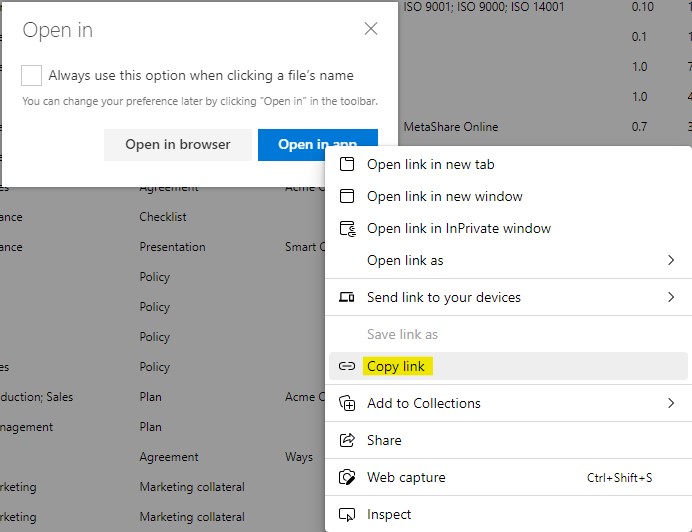Expand the 'Add to Collections' submenu arrow
692x532 pixels.
point(670,403)
